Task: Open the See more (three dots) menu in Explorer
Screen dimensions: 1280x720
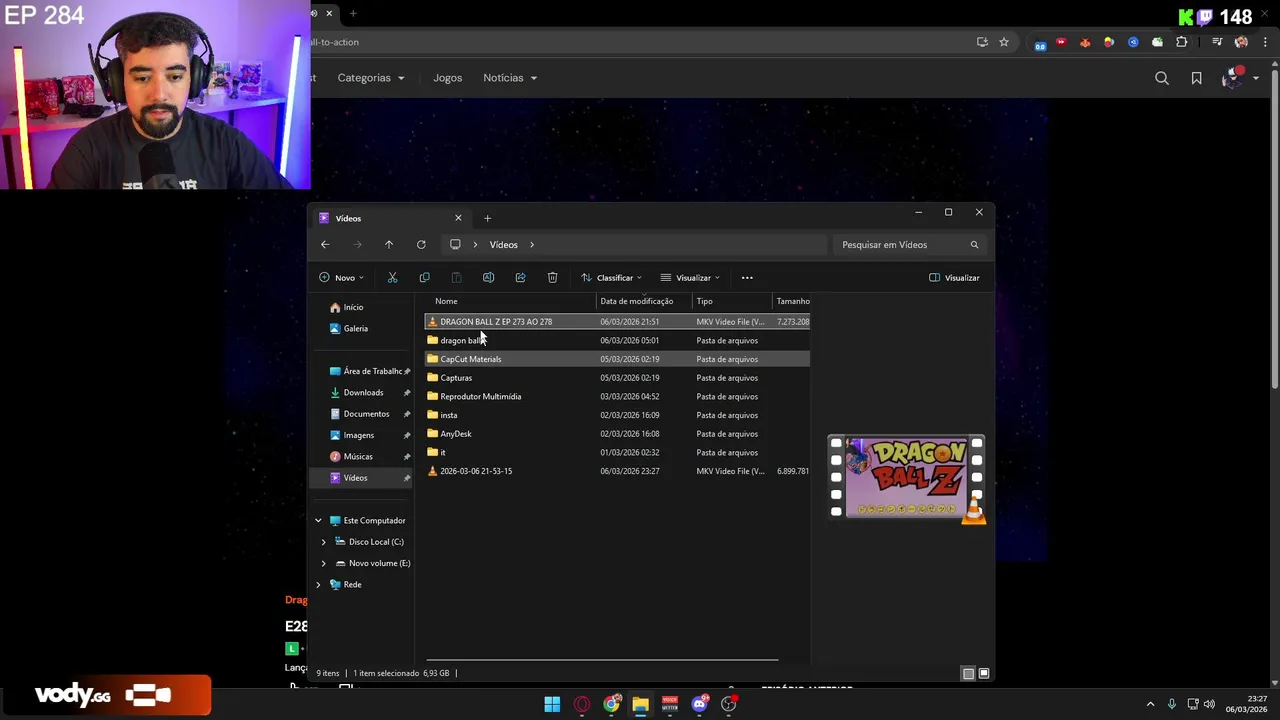Action: point(747,277)
